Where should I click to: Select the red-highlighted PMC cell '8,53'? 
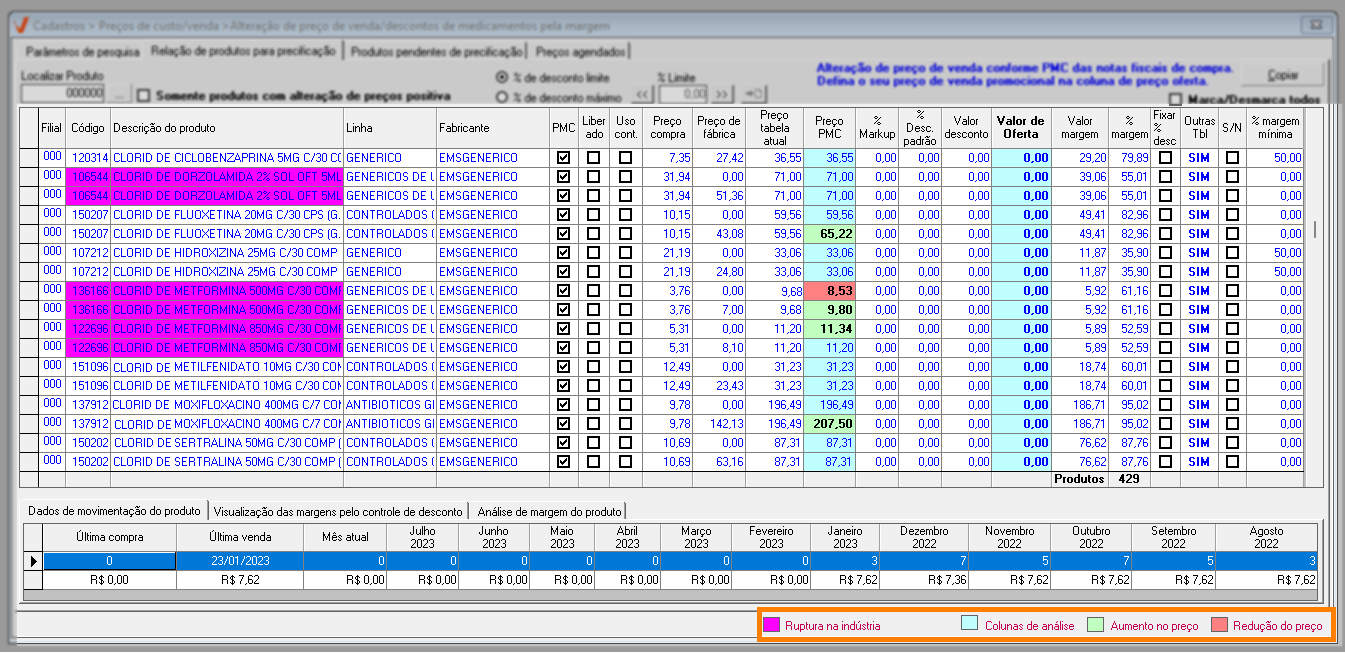coord(829,291)
